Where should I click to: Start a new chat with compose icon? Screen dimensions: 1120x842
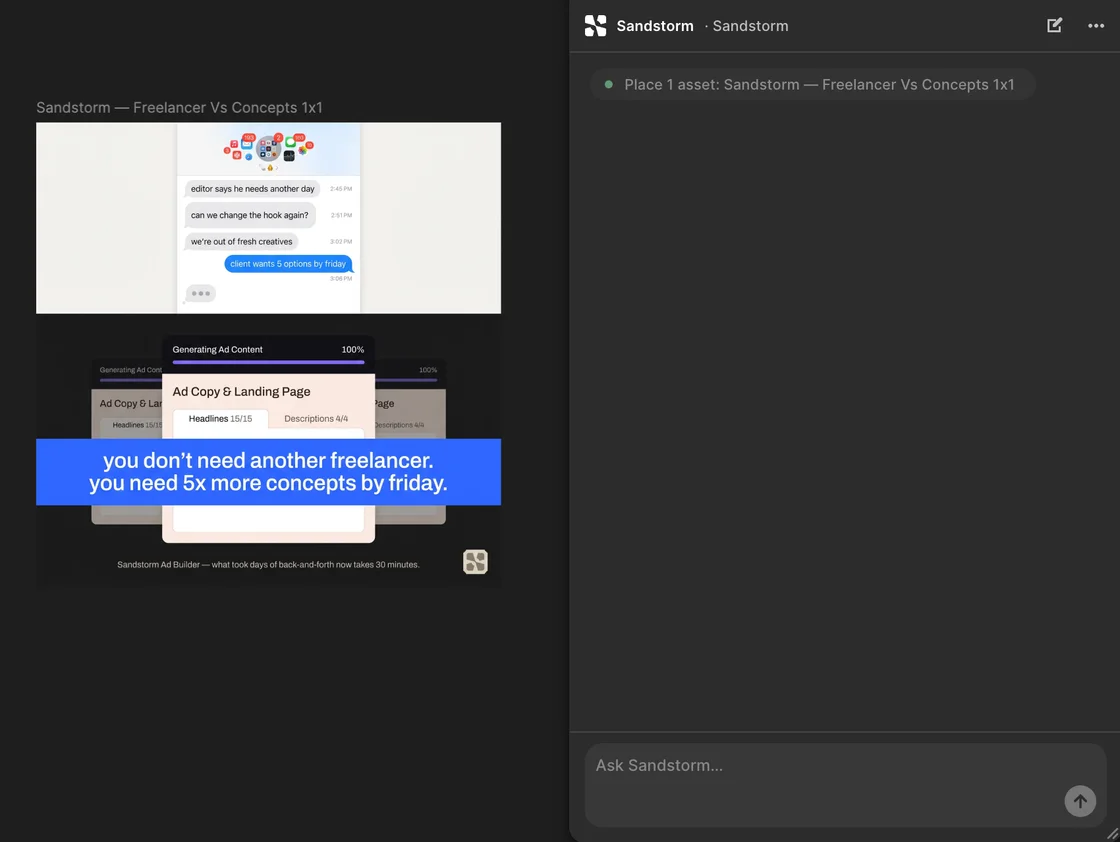click(x=1054, y=26)
